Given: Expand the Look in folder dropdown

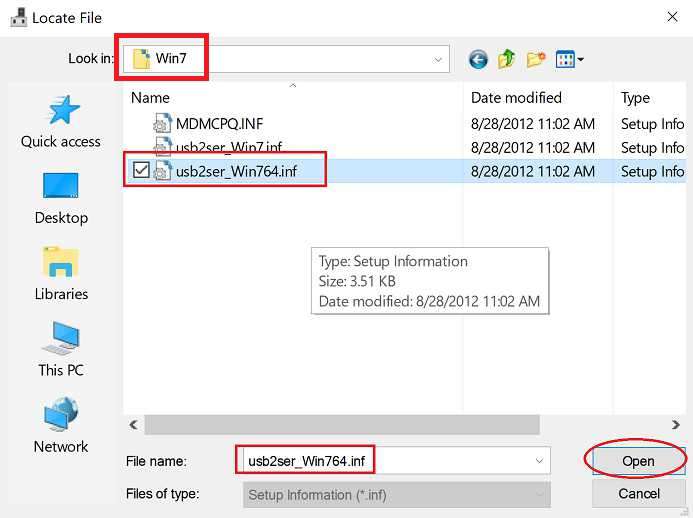Looking at the screenshot, I should point(438,60).
